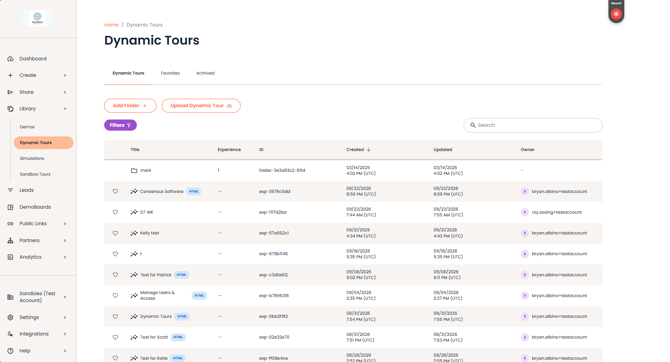Image resolution: width=670 pixels, height=362 pixels.
Task: Toggle favorite heart for exp-678b1148 row
Action: pos(115,254)
